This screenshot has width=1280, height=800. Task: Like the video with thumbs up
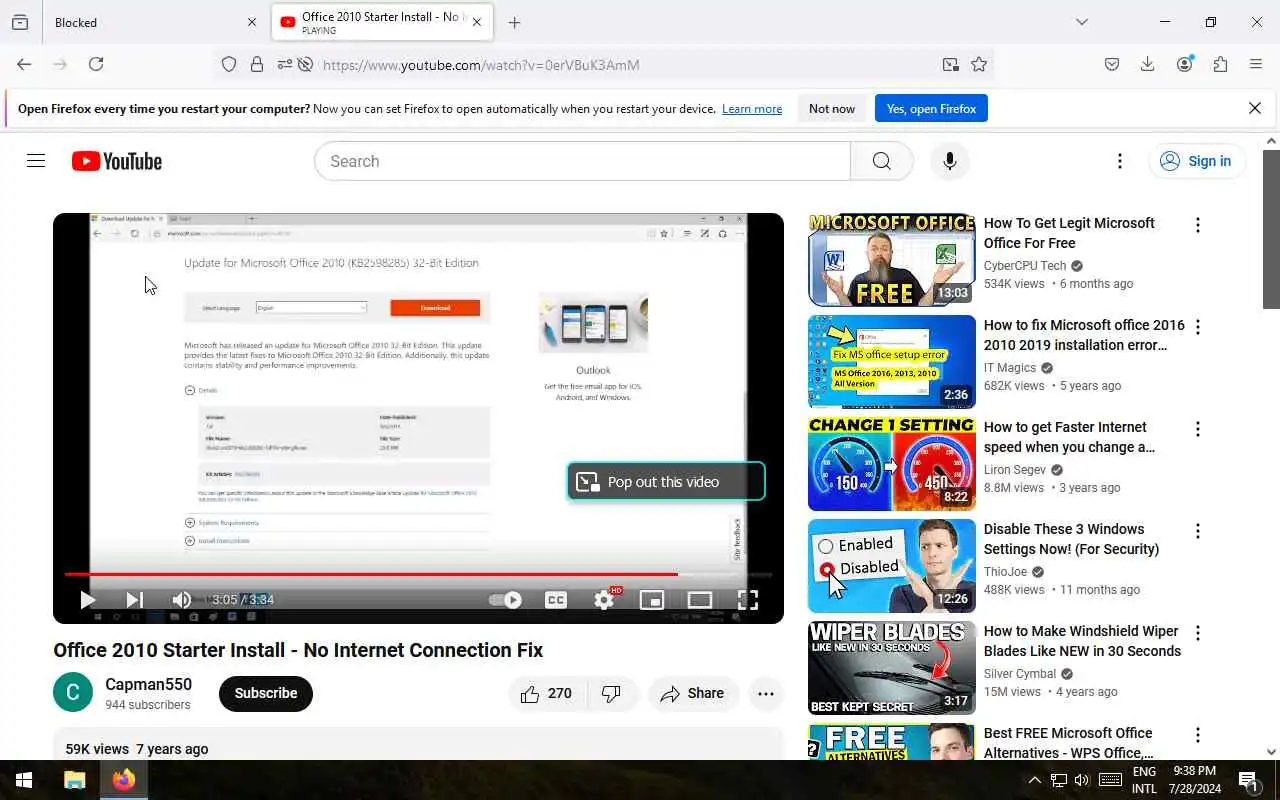(x=546, y=693)
